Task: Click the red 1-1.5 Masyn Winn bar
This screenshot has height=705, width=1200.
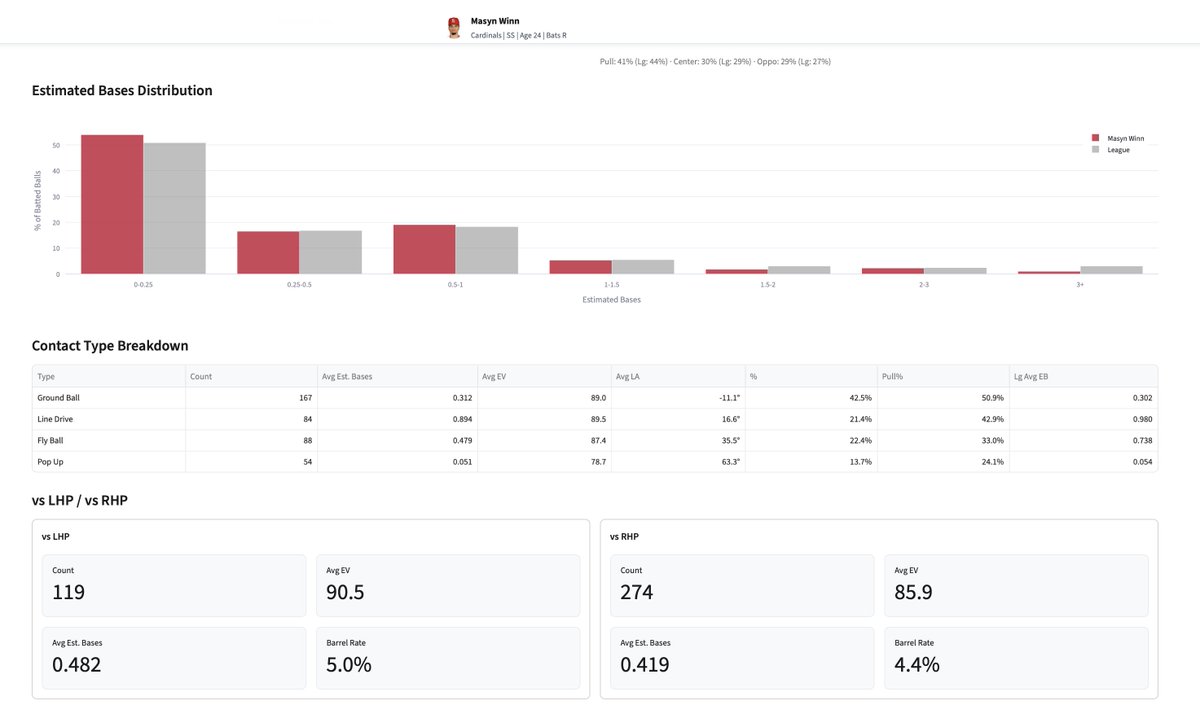Action: (580, 267)
